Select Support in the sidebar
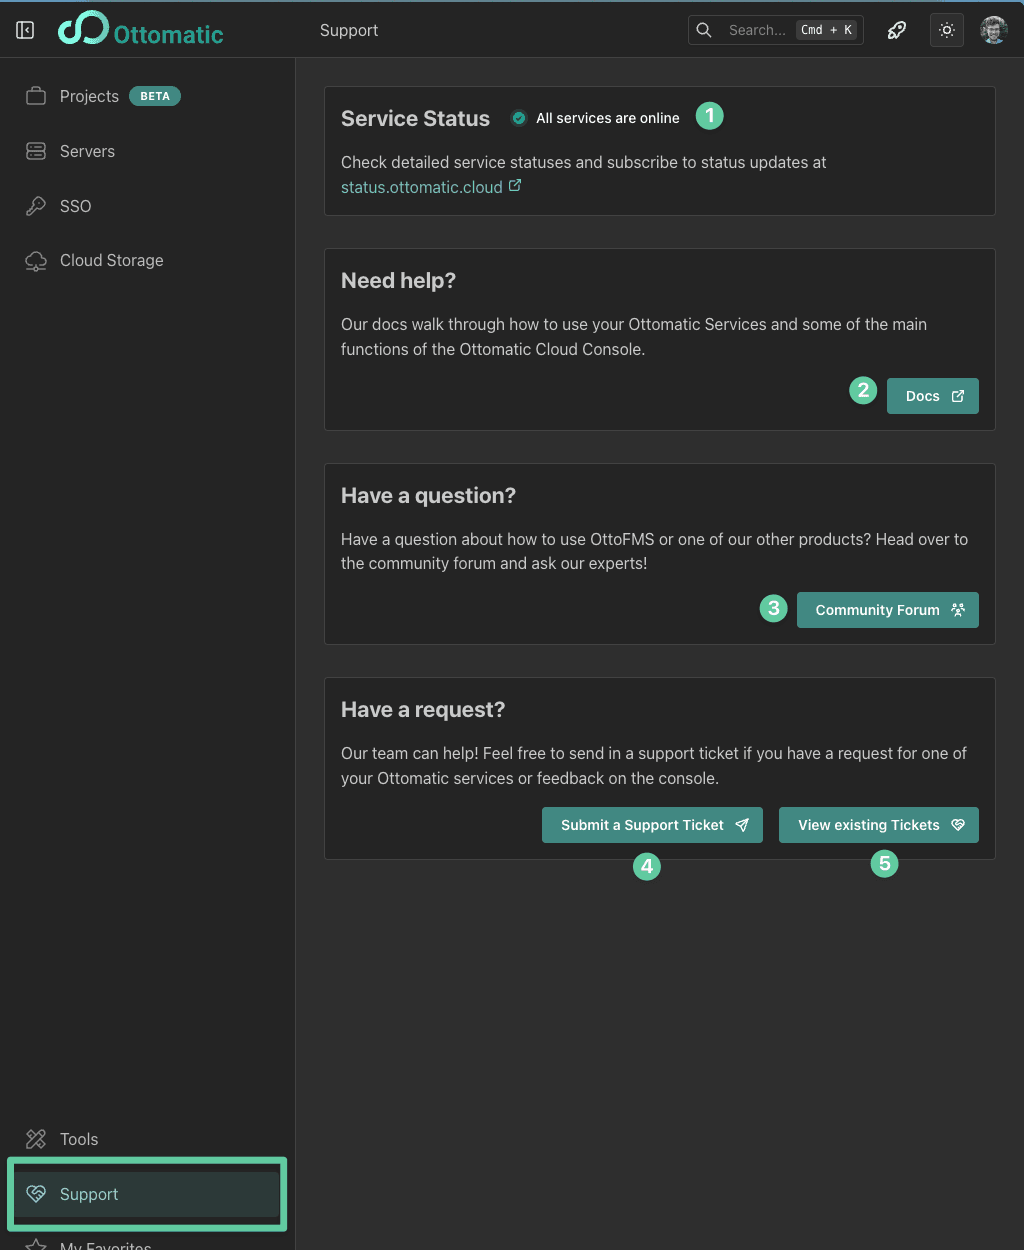The image size is (1024, 1250). [x=89, y=1194]
